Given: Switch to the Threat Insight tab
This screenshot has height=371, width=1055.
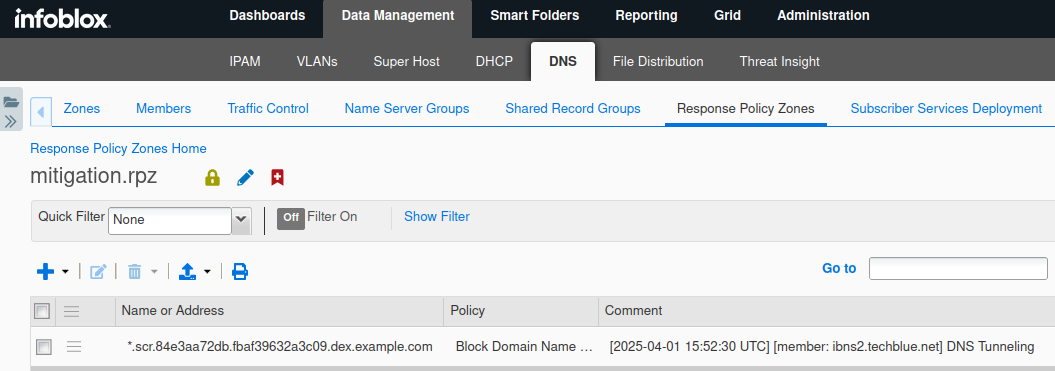Looking at the screenshot, I should click(x=779, y=61).
